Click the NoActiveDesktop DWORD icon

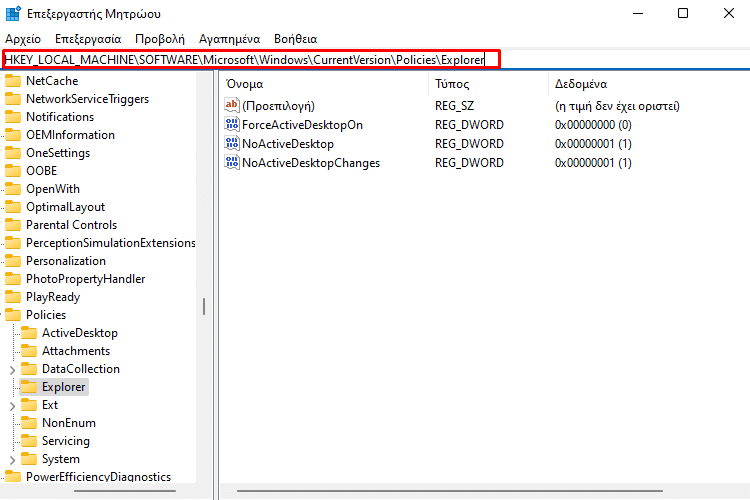232,144
